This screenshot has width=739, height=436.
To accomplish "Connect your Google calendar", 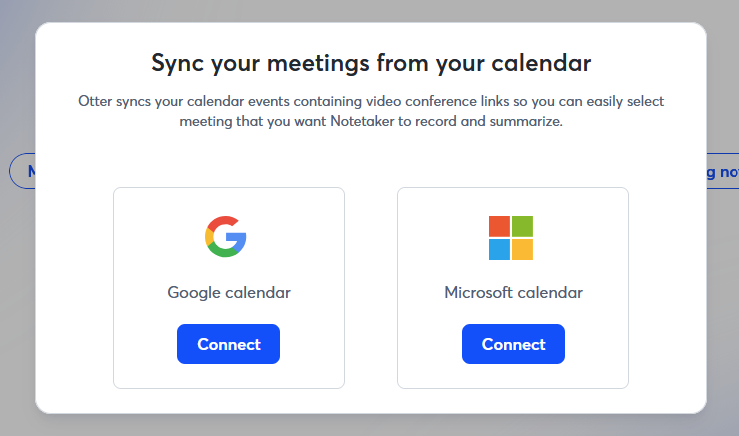I will (x=228, y=344).
